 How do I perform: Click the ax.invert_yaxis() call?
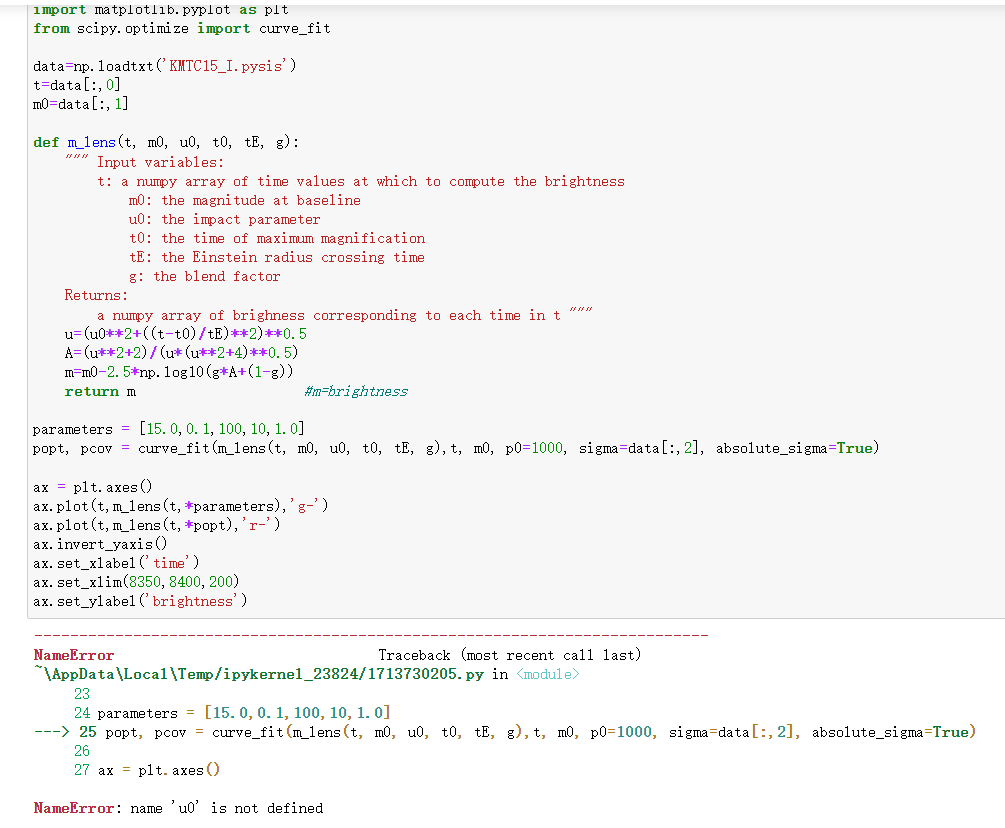100,543
